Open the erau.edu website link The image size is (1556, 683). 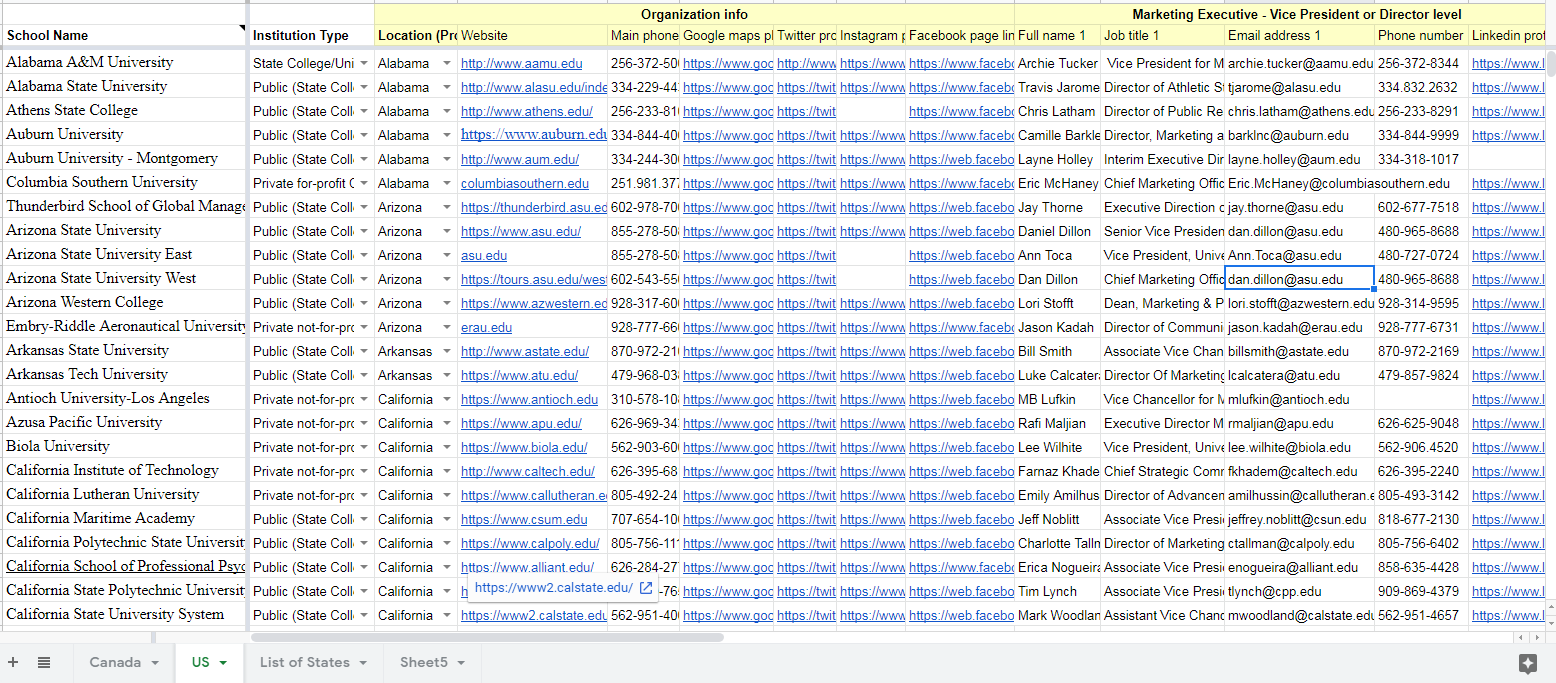(486, 327)
